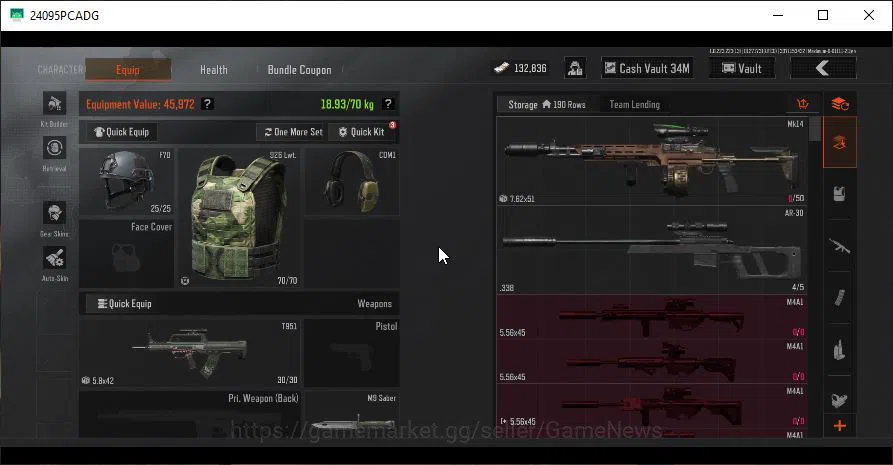893x465 pixels.
Task: Click the Equipment Value: 45,972 text
Action: (140, 104)
